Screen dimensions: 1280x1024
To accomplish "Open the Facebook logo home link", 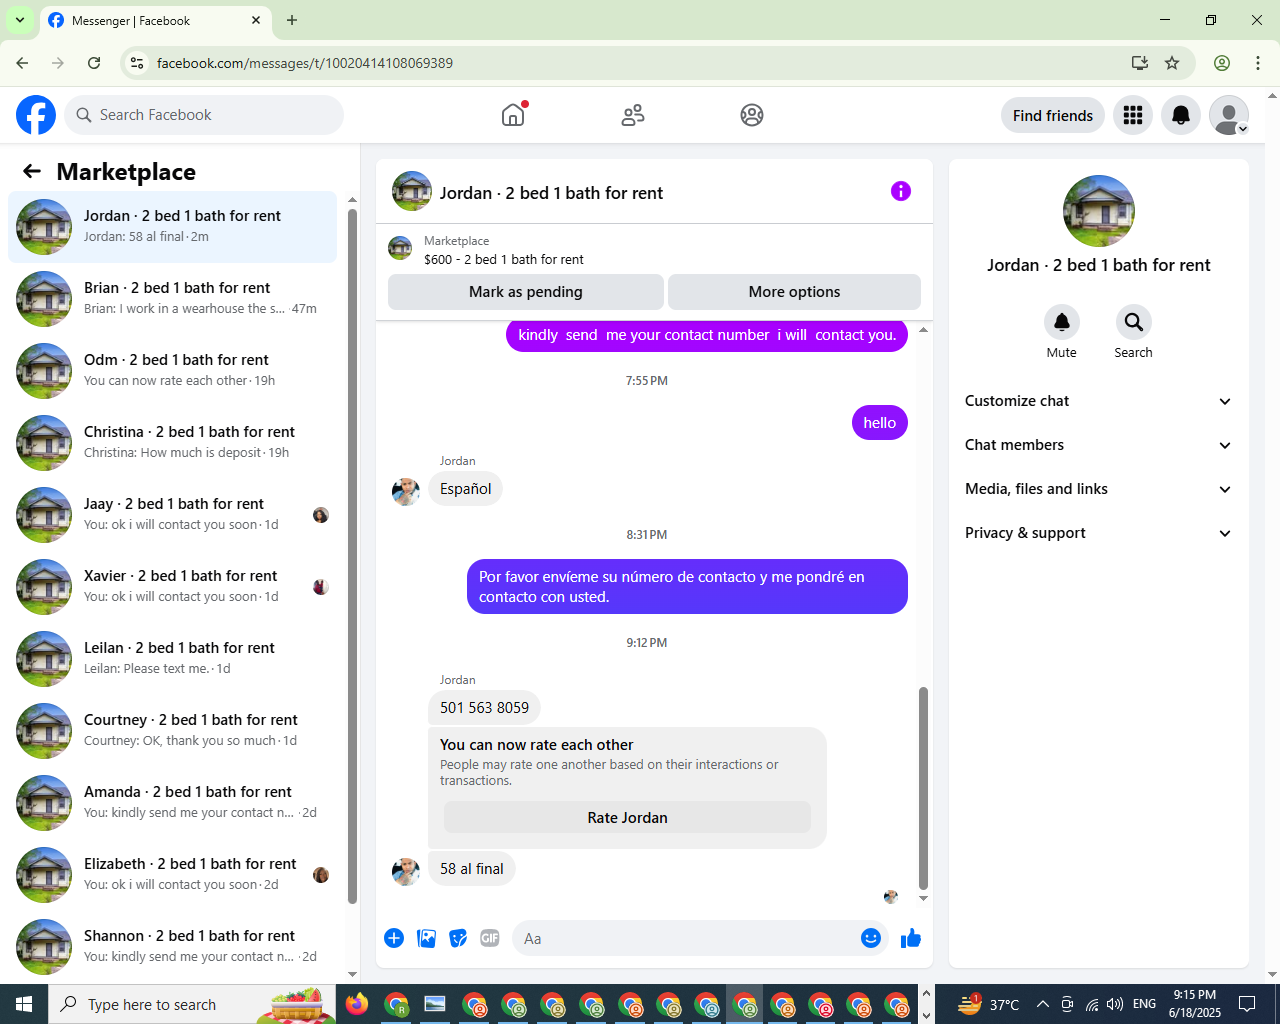I will [36, 115].
